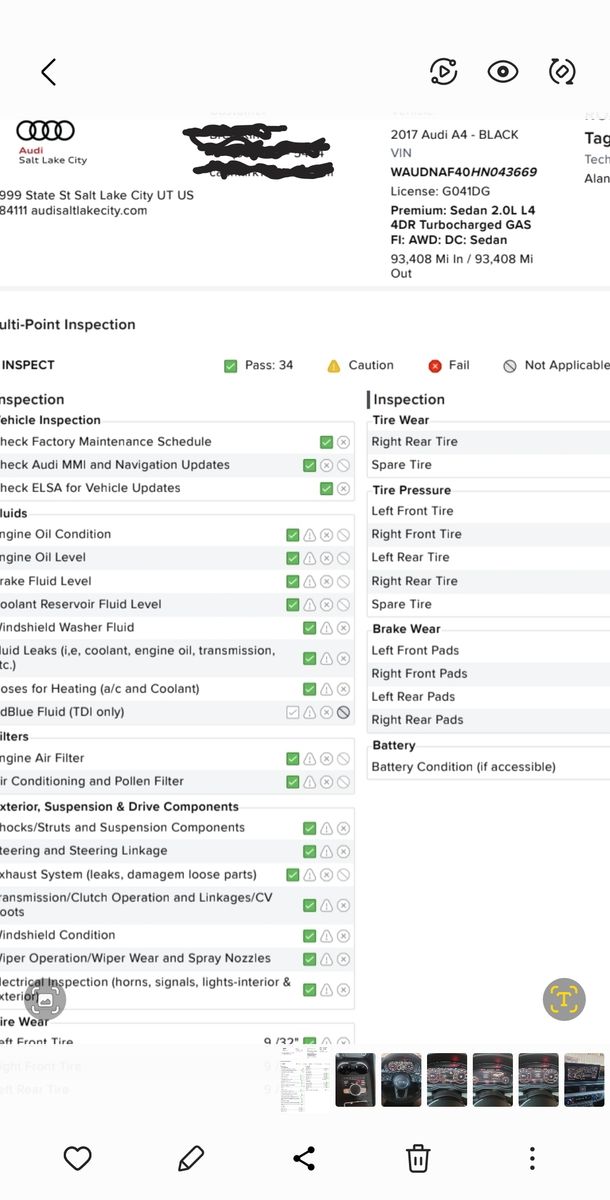This screenshot has width=610, height=1200.
Task: Click audisaltlakecity.com website text
Action: point(89,211)
